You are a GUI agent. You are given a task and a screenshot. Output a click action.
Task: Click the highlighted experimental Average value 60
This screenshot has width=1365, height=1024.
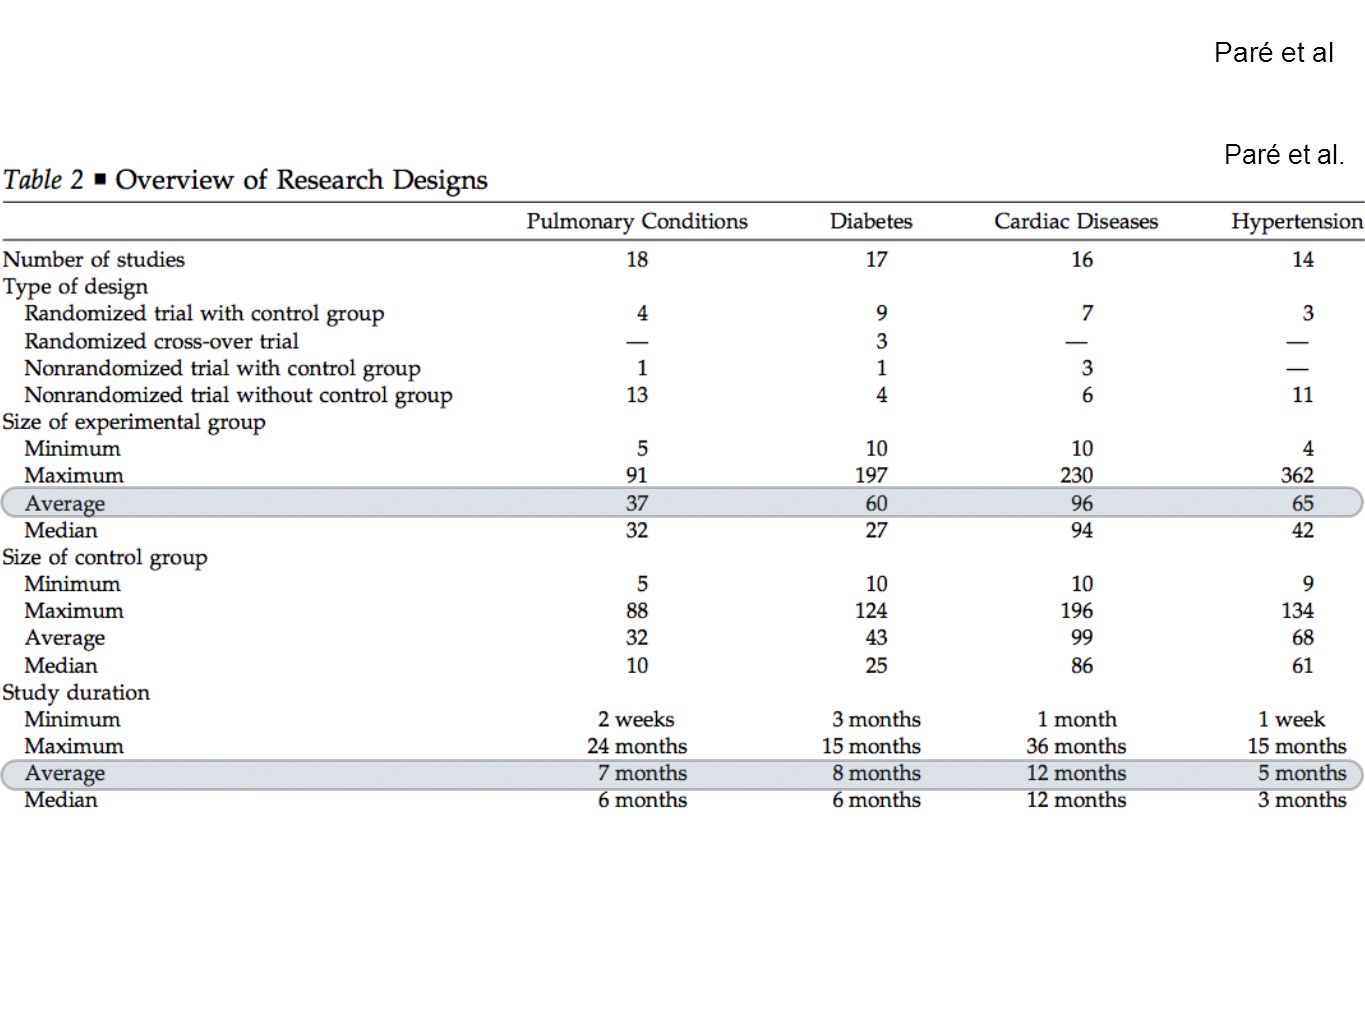click(x=876, y=503)
